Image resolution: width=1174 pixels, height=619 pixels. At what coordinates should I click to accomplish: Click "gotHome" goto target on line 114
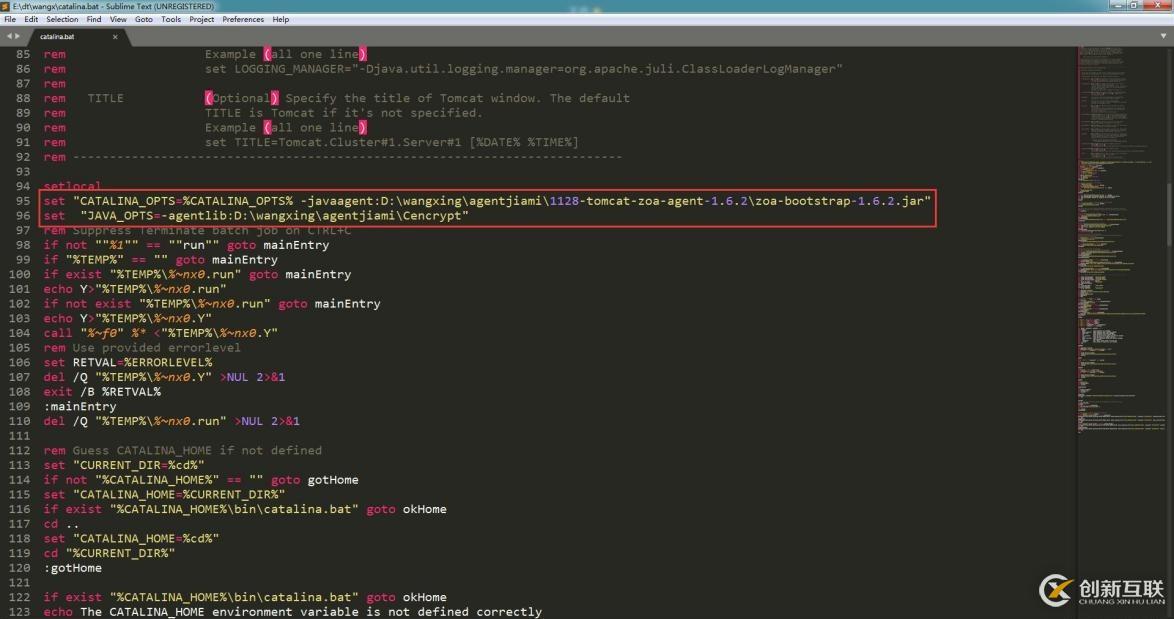[x=333, y=480]
